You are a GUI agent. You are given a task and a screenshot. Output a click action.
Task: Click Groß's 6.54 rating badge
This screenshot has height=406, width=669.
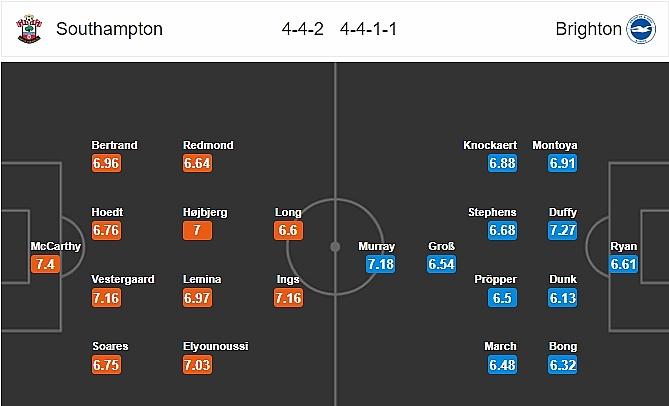click(441, 264)
